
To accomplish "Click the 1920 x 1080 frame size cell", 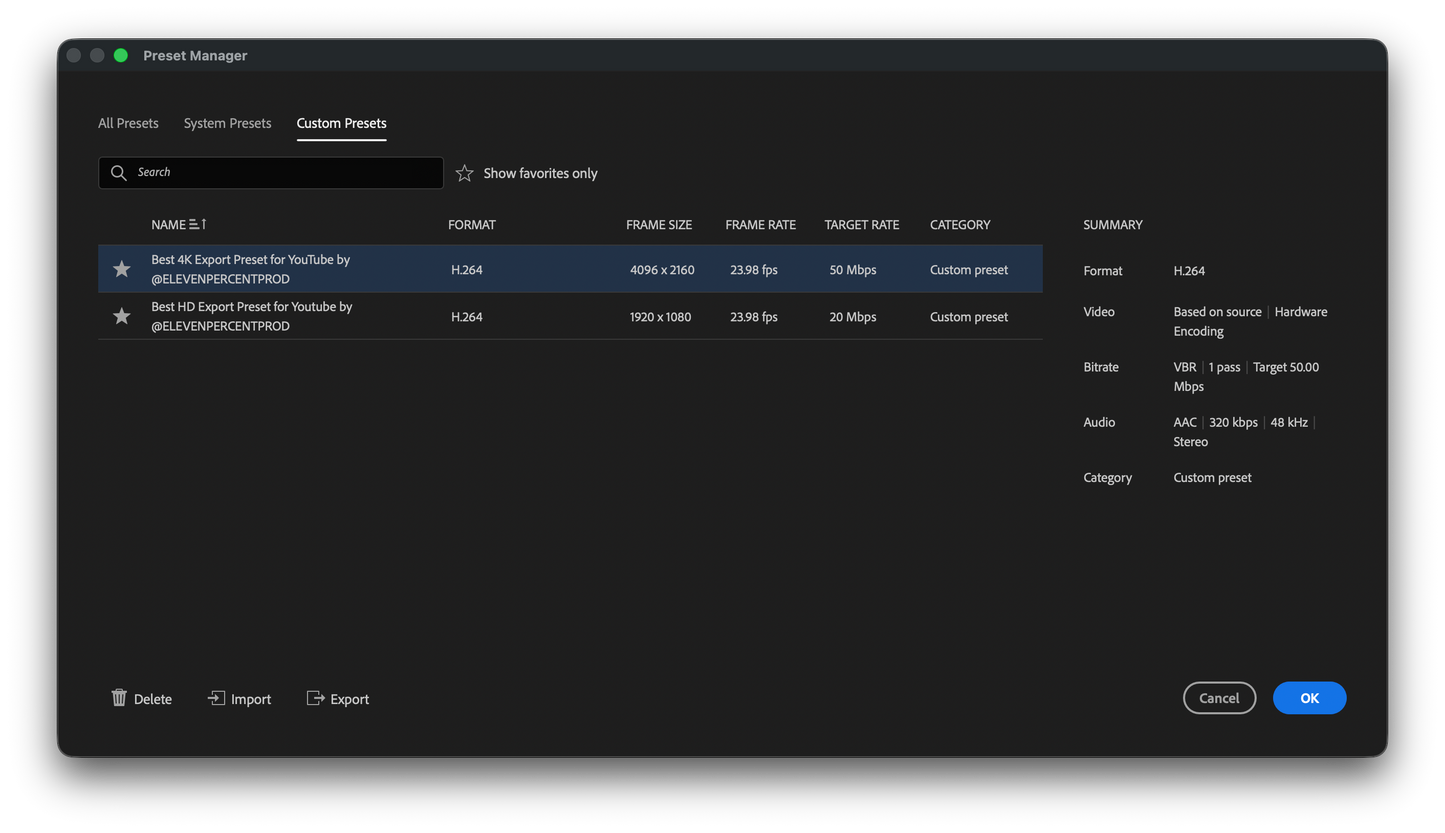I will point(660,317).
